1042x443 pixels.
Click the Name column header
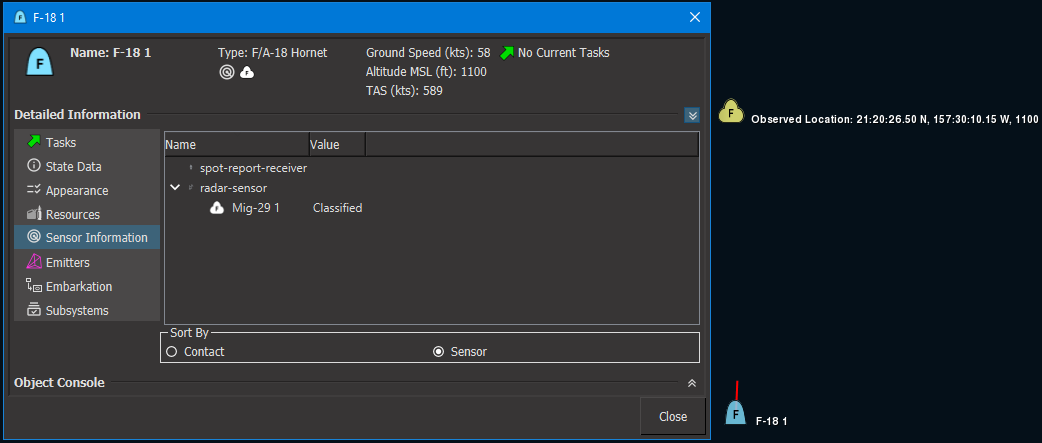[x=236, y=145]
